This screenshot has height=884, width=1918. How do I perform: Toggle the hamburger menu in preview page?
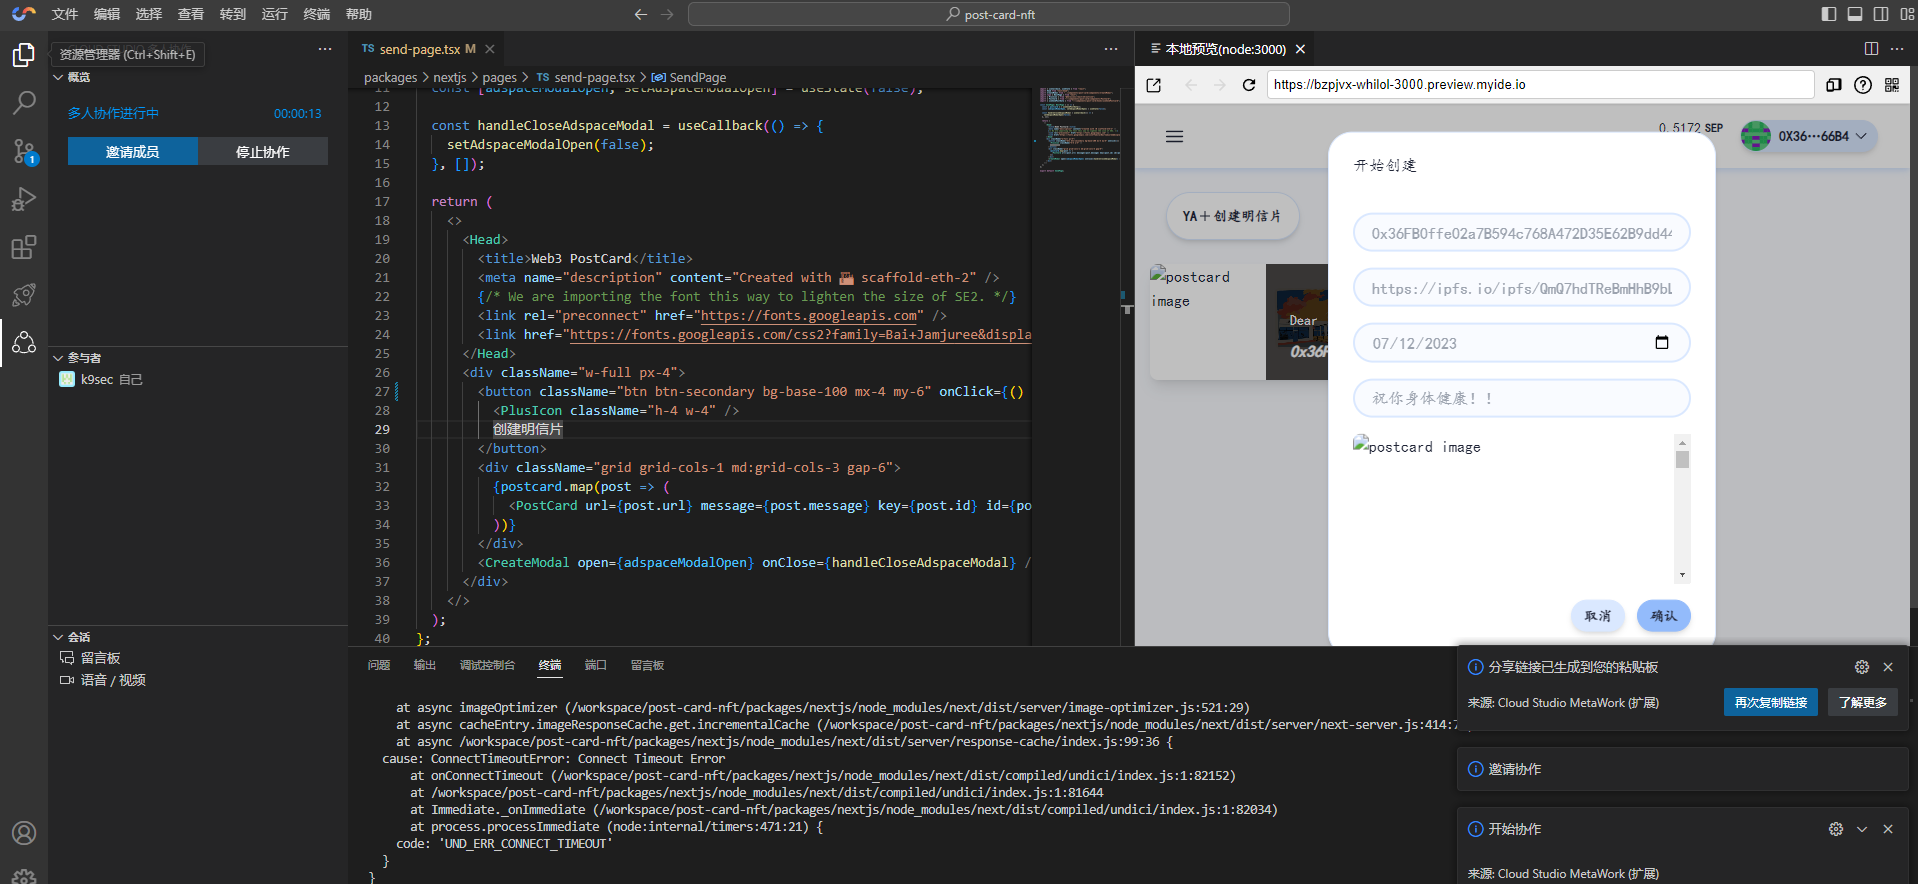[1175, 137]
